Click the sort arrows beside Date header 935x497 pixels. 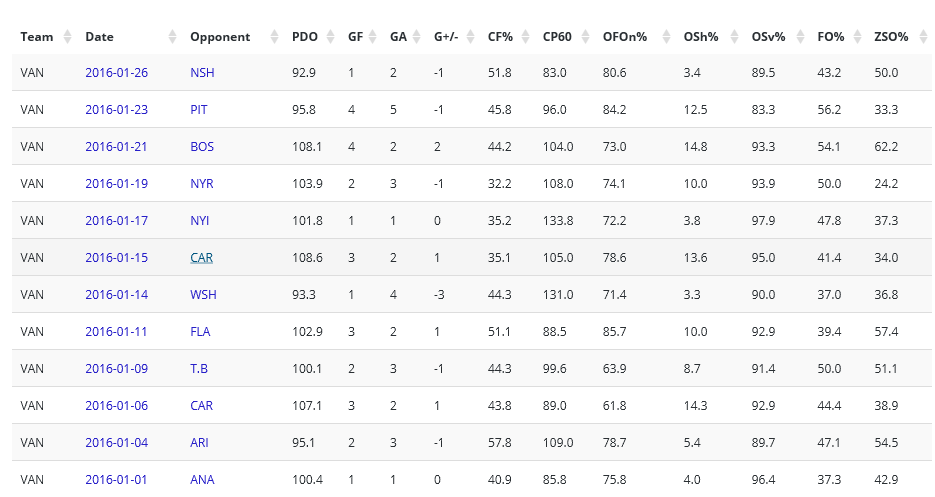click(172, 37)
